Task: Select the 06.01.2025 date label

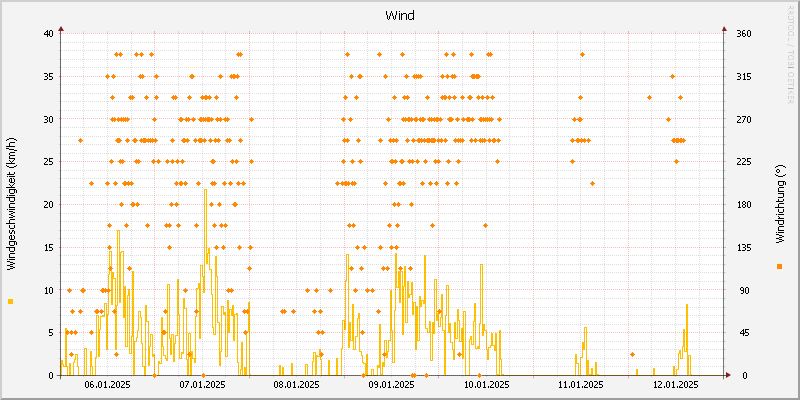Action: pos(107,384)
